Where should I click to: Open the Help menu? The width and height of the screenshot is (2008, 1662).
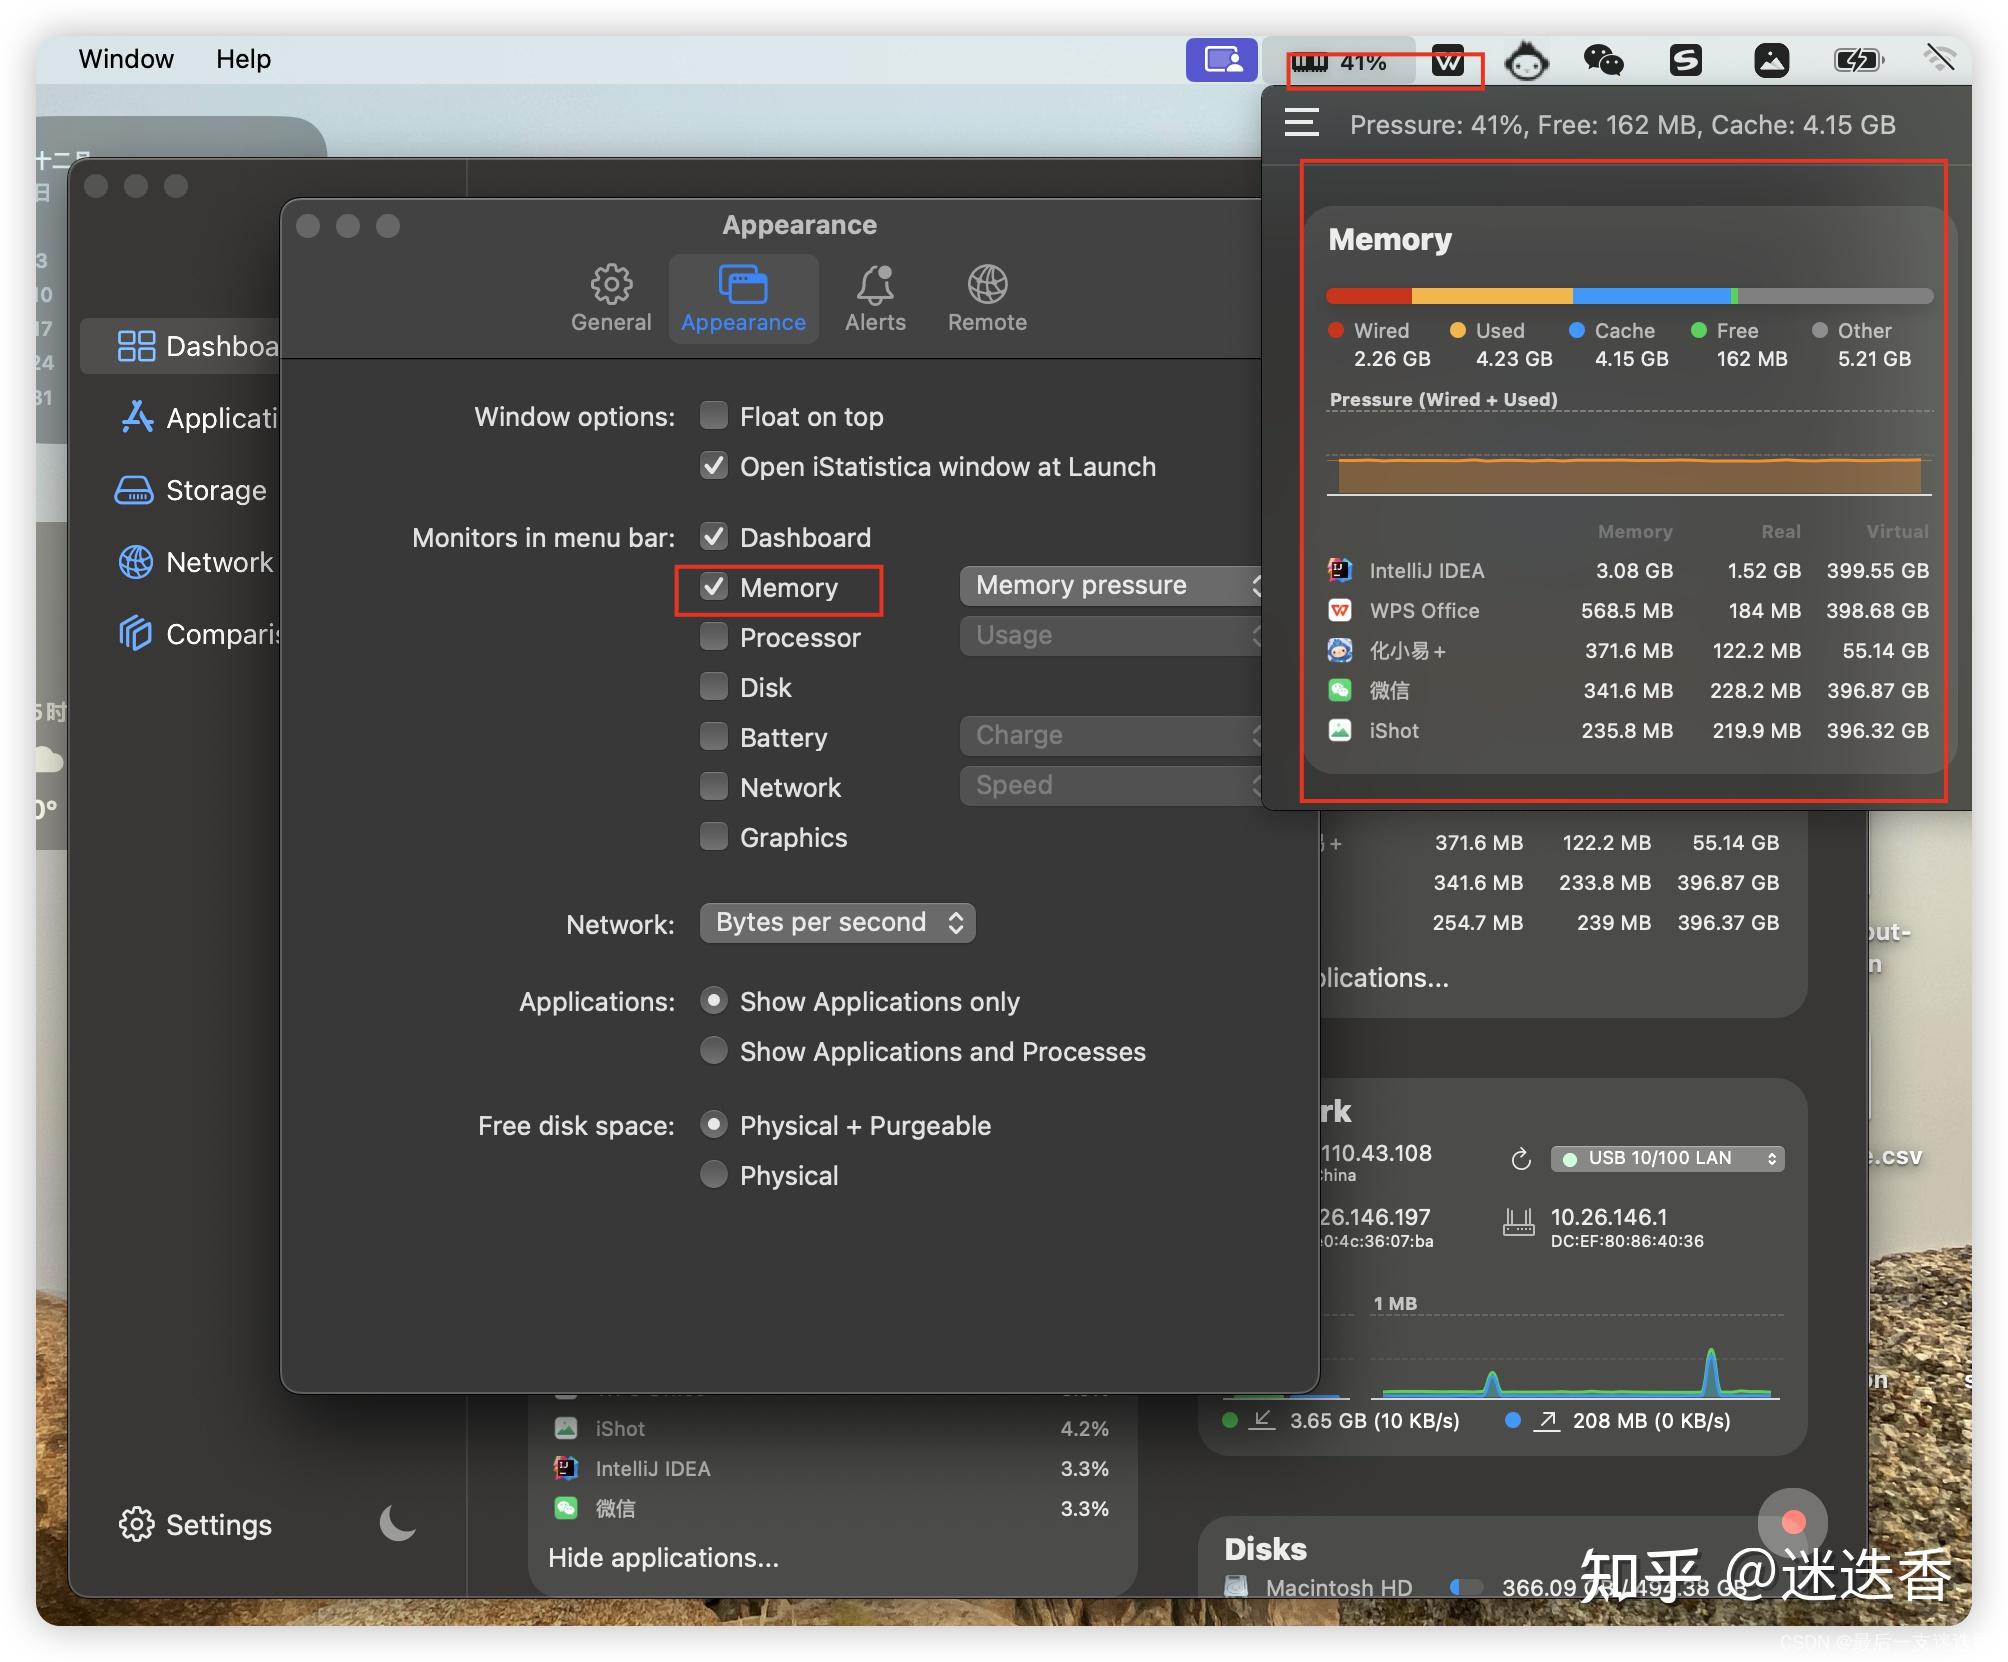(x=243, y=59)
